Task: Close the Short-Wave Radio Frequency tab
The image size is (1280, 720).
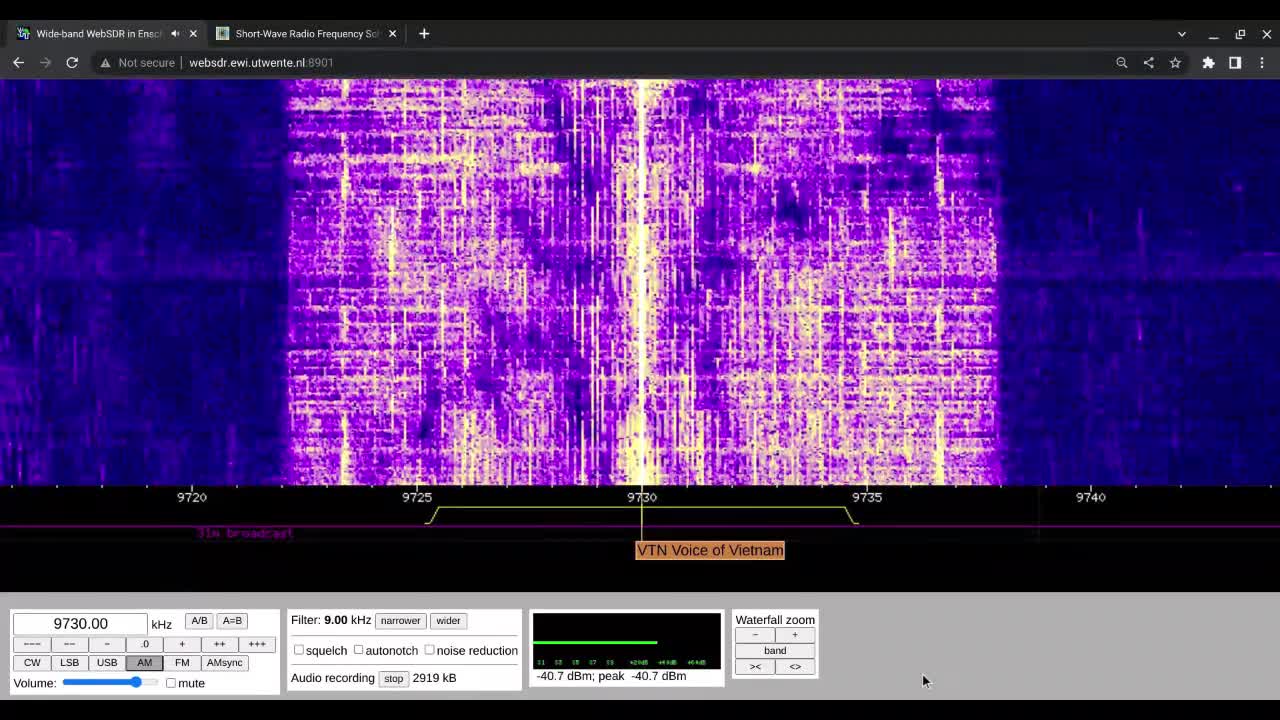Action: [392, 33]
